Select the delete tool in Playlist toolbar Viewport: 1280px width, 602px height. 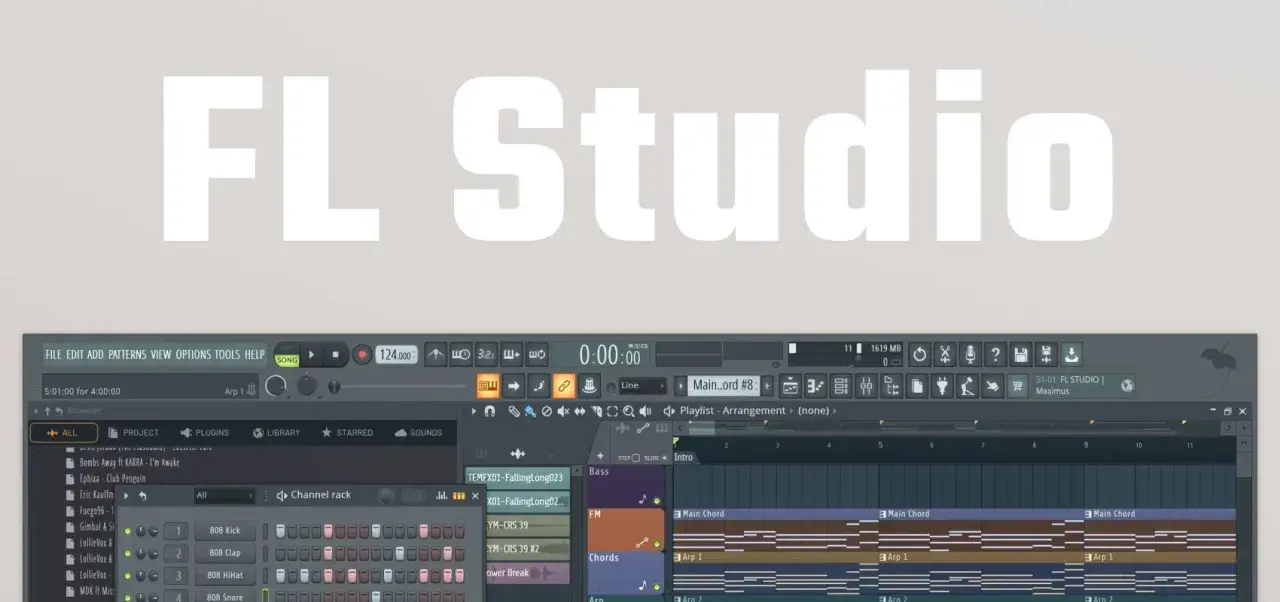point(547,411)
